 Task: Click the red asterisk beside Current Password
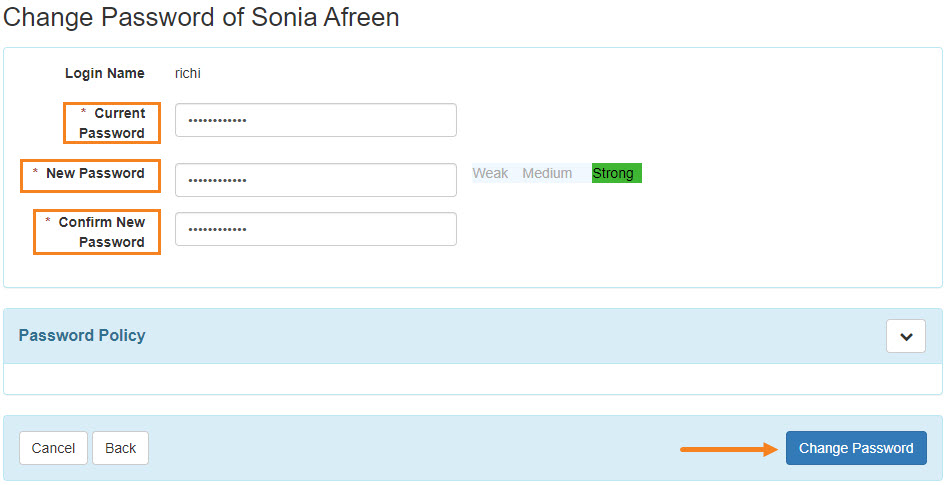tap(84, 113)
